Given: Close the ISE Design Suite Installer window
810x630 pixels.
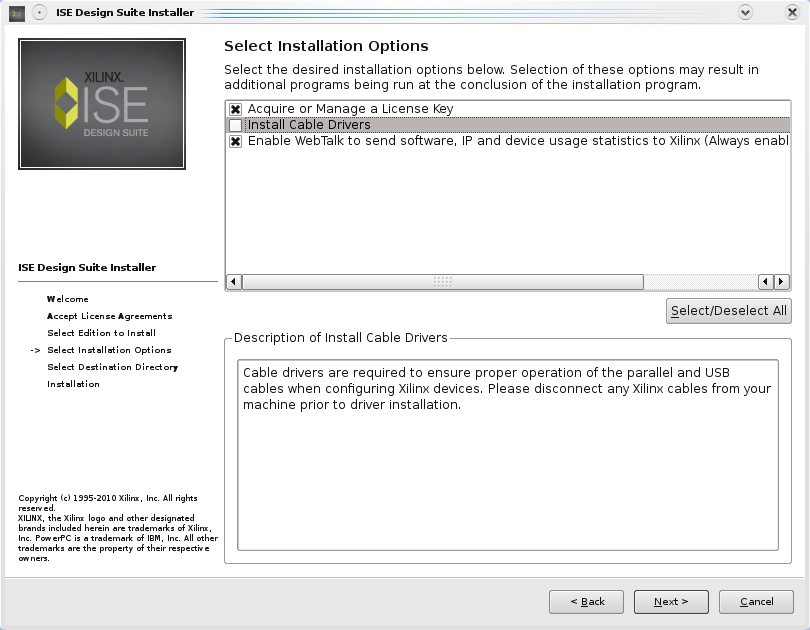Looking at the screenshot, I should tap(792, 12).
